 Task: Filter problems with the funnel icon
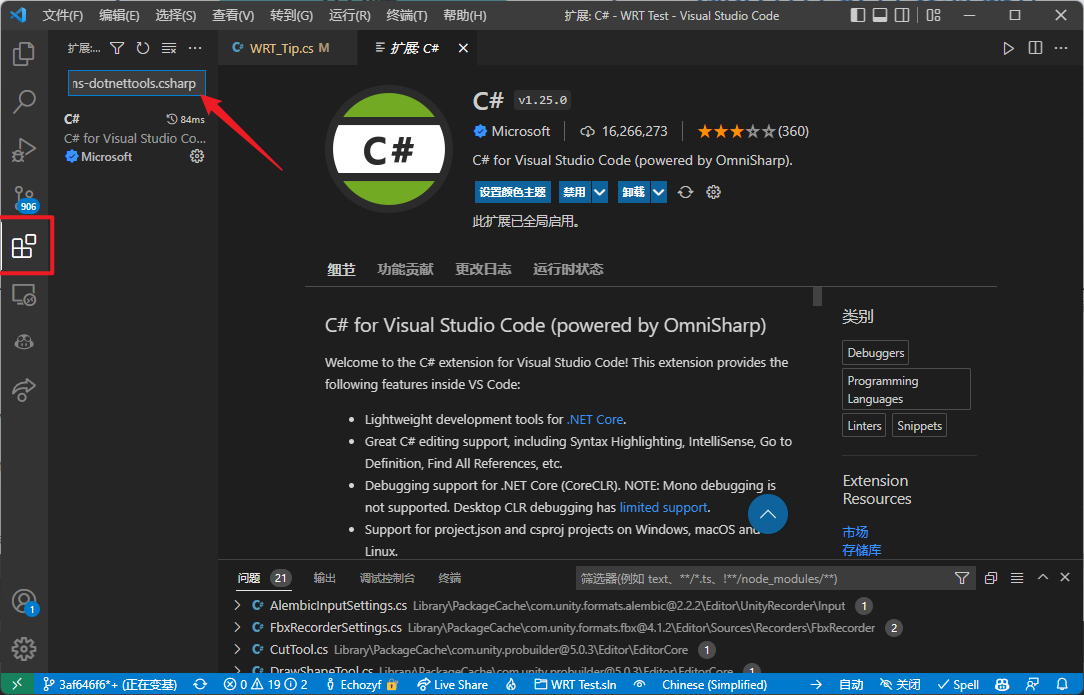click(962, 578)
